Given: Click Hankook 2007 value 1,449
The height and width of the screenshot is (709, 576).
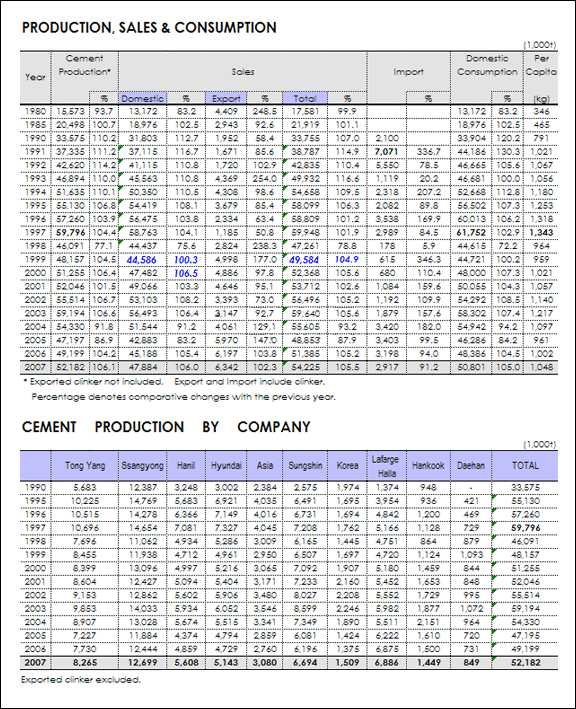Looking at the screenshot, I should 428,662.
